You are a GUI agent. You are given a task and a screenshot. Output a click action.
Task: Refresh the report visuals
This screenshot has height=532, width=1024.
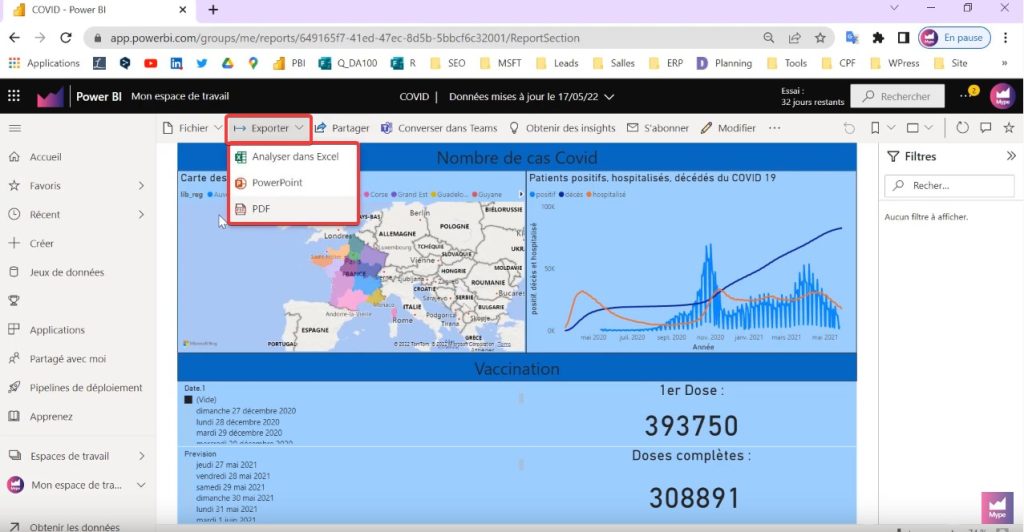coord(962,128)
